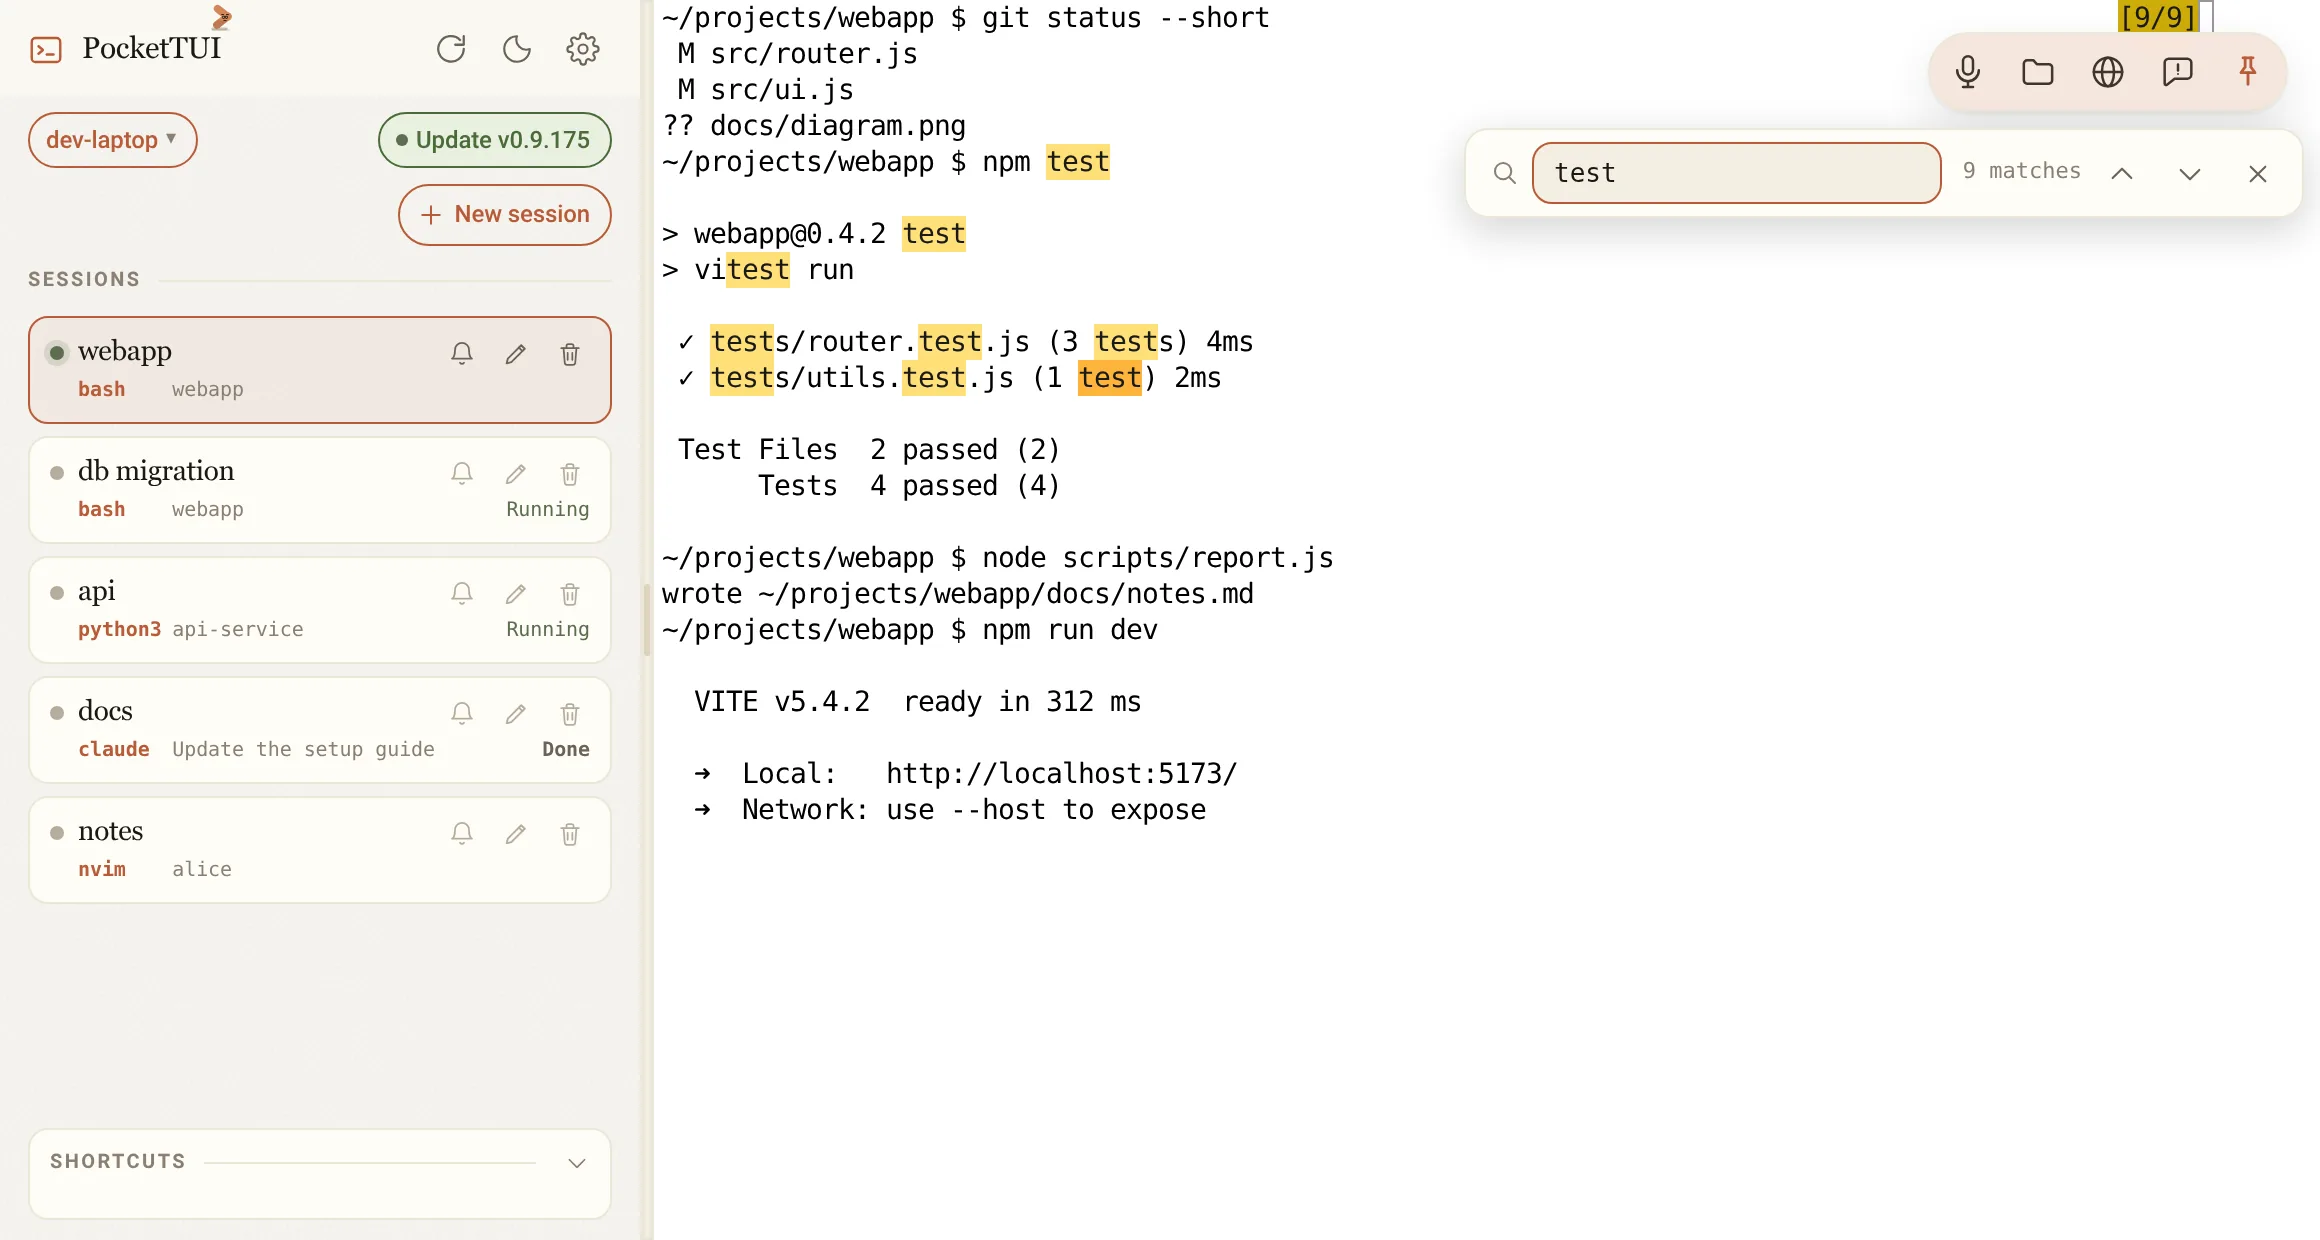Delete the api session

[x=570, y=593]
